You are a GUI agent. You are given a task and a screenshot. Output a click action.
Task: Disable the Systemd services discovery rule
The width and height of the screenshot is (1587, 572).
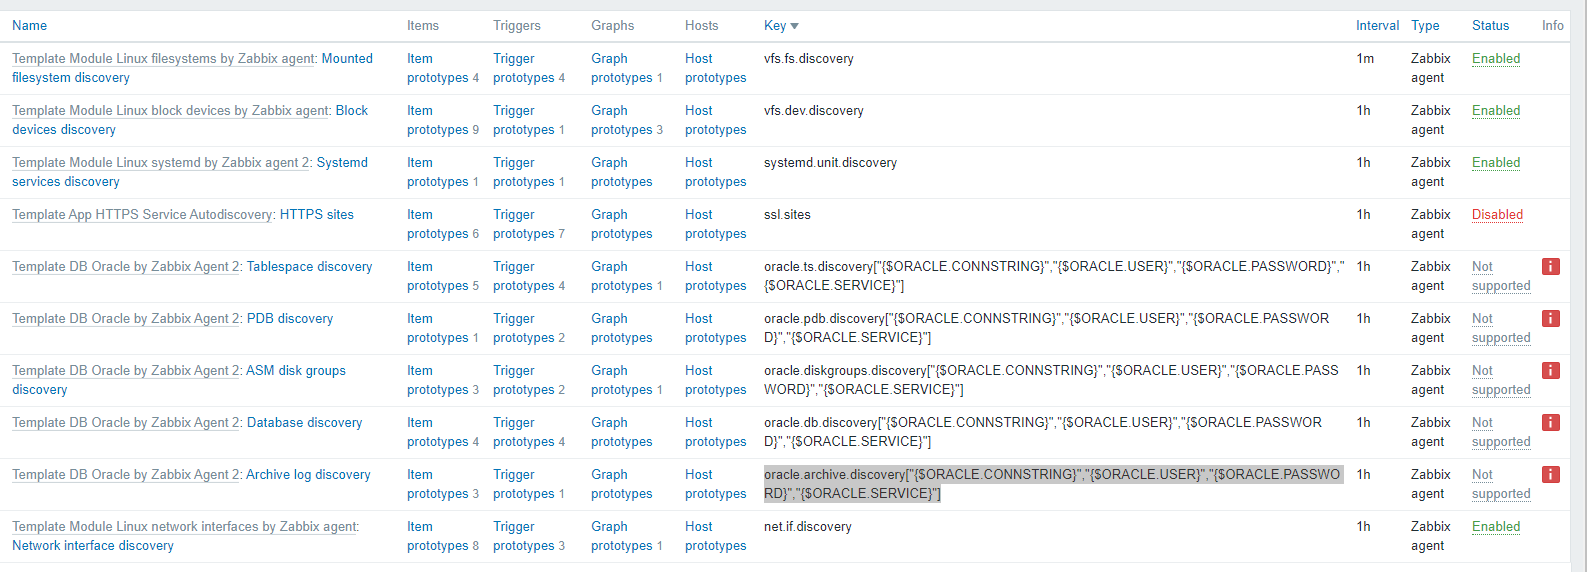click(1495, 163)
